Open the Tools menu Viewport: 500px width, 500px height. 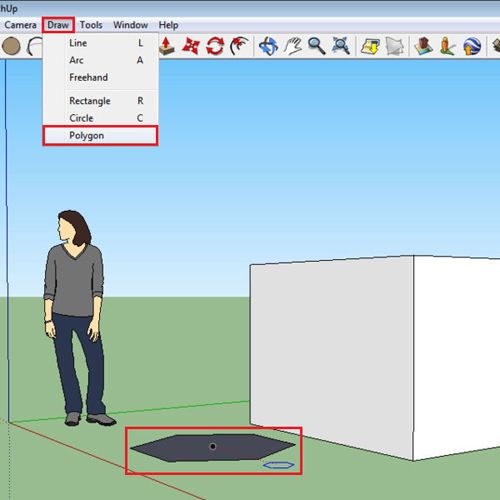(x=91, y=25)
